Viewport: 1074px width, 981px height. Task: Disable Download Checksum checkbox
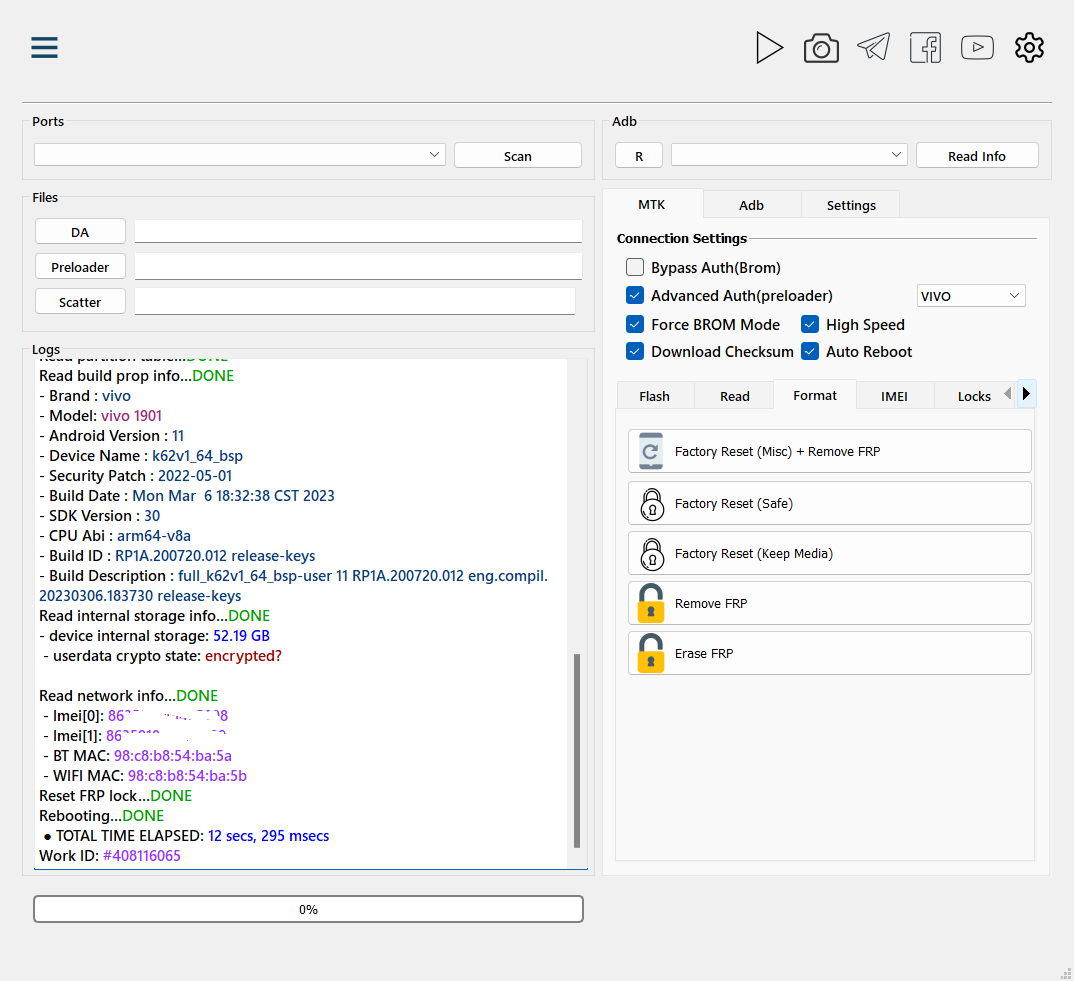[x=635, y=351]
